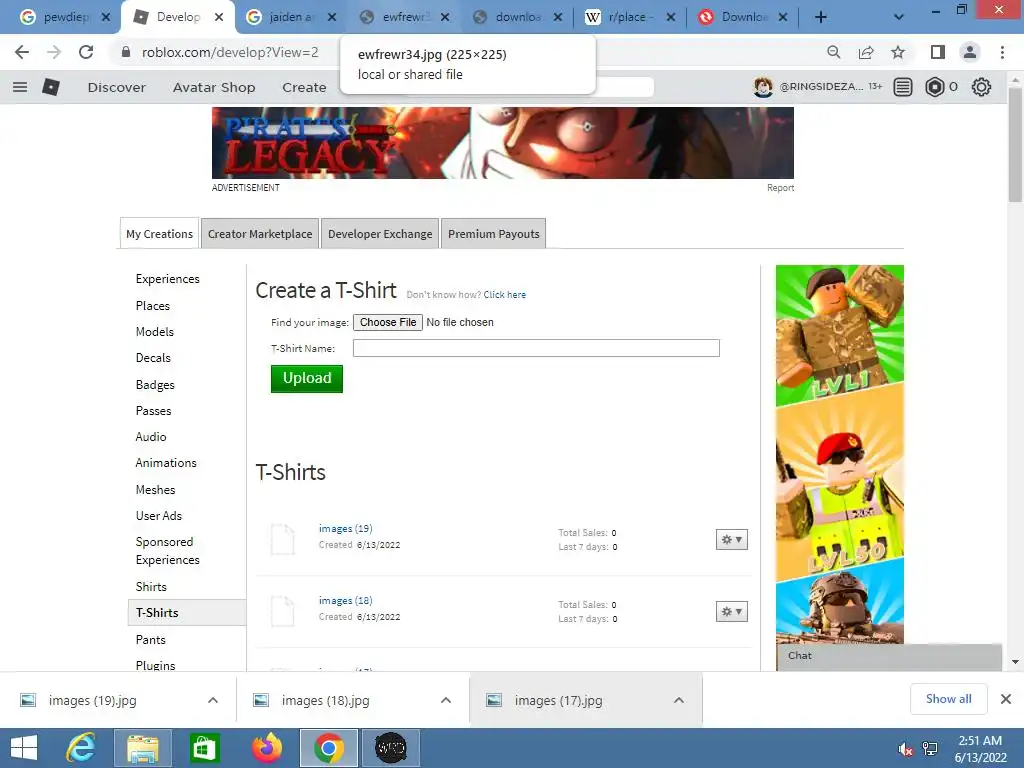Screen dimensions: 1024x768
Task: Expand options for images (19).jpg download
Action: point(213,700)
